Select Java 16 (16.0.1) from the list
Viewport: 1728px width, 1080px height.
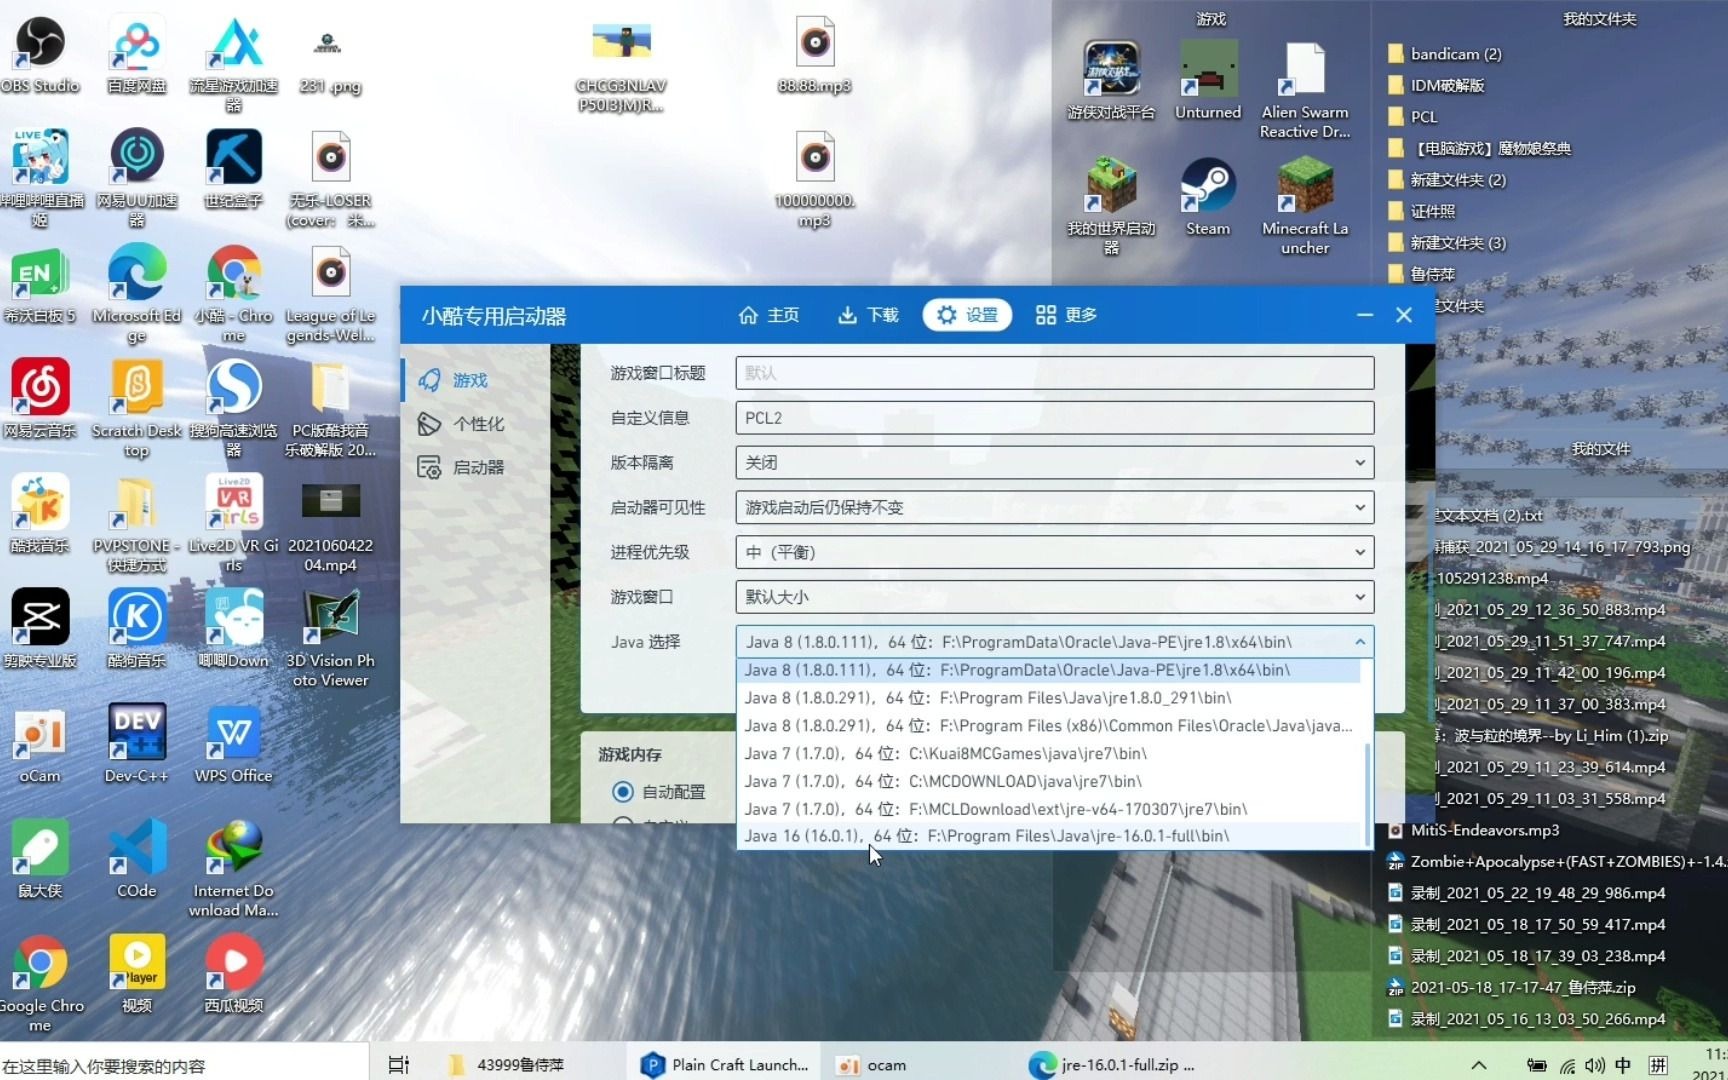1000,836
